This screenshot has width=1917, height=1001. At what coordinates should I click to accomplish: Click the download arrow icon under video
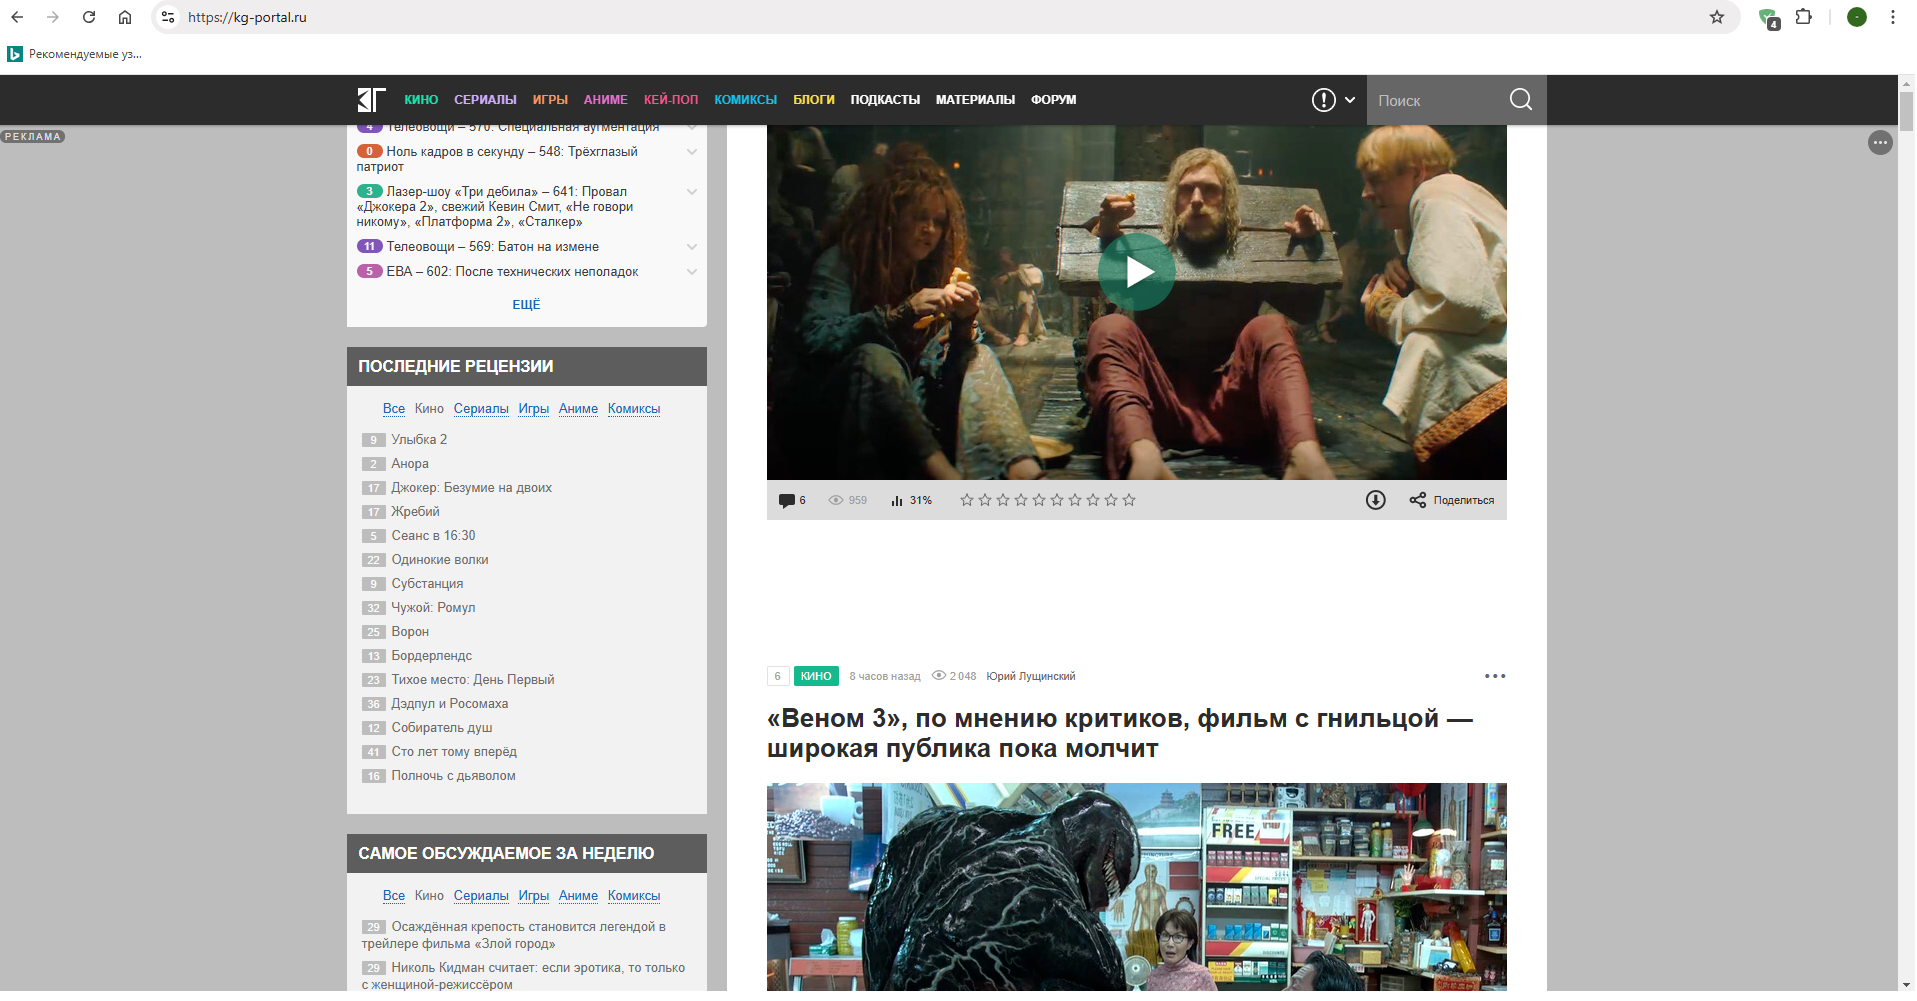click(x=1376, y=500)
